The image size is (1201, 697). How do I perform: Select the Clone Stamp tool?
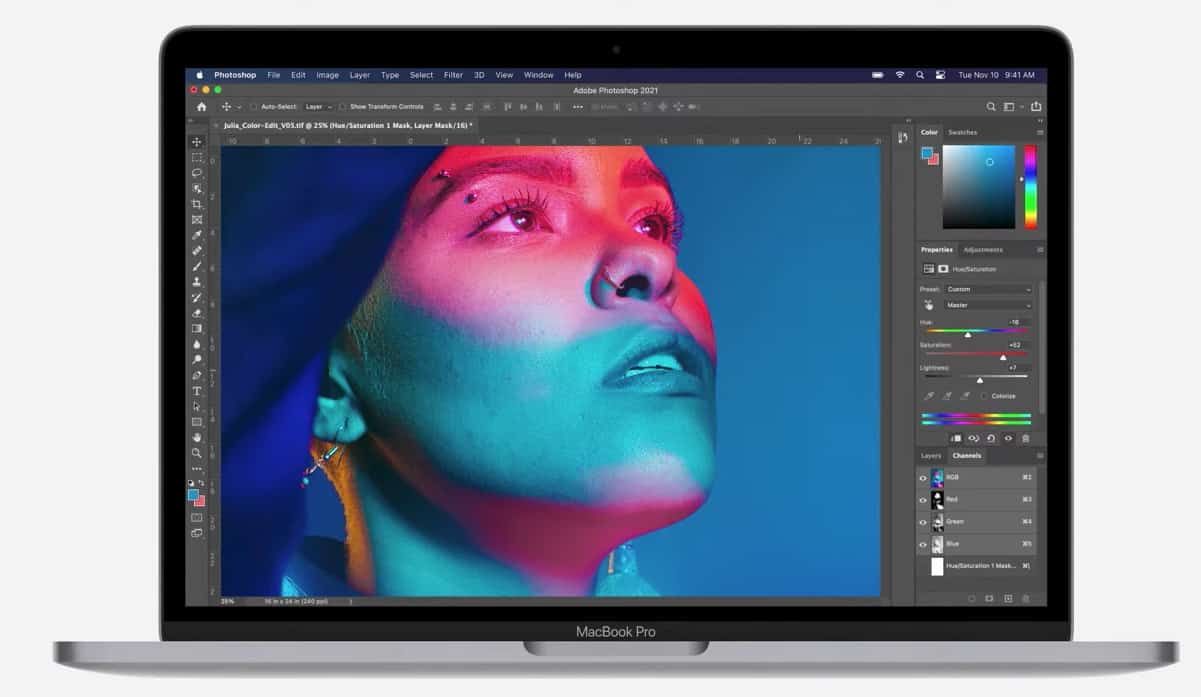click(197, 281)
